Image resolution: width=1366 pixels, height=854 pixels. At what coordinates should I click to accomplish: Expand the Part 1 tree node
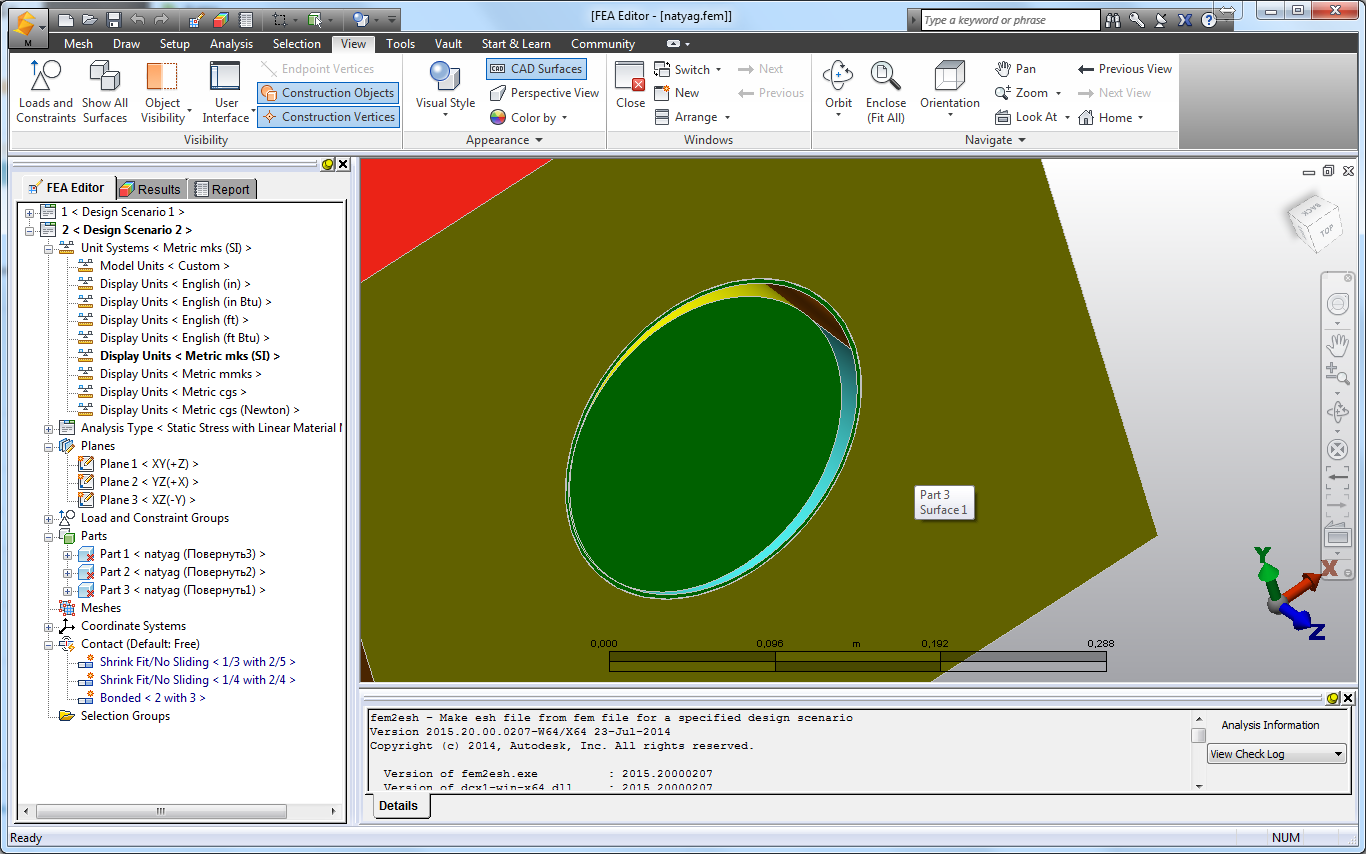pyautogui.click(x=68, y=554)
